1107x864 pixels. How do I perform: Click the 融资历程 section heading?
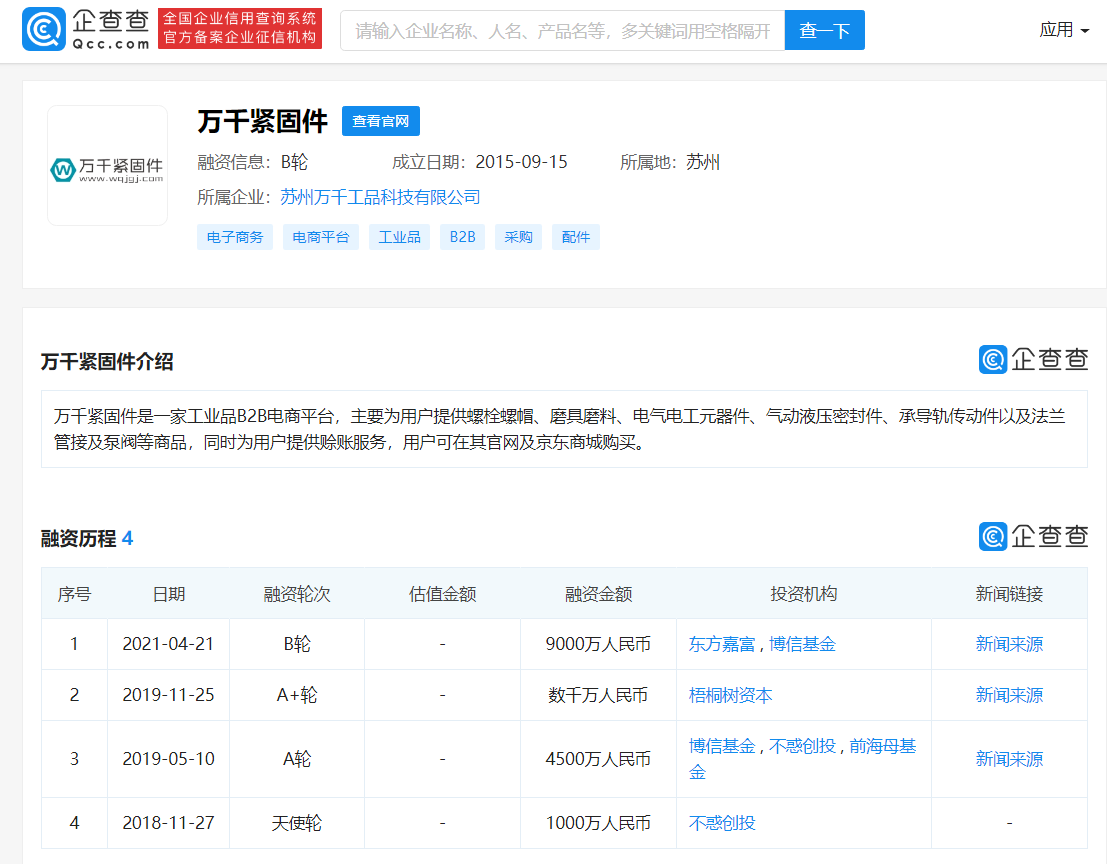87,539
